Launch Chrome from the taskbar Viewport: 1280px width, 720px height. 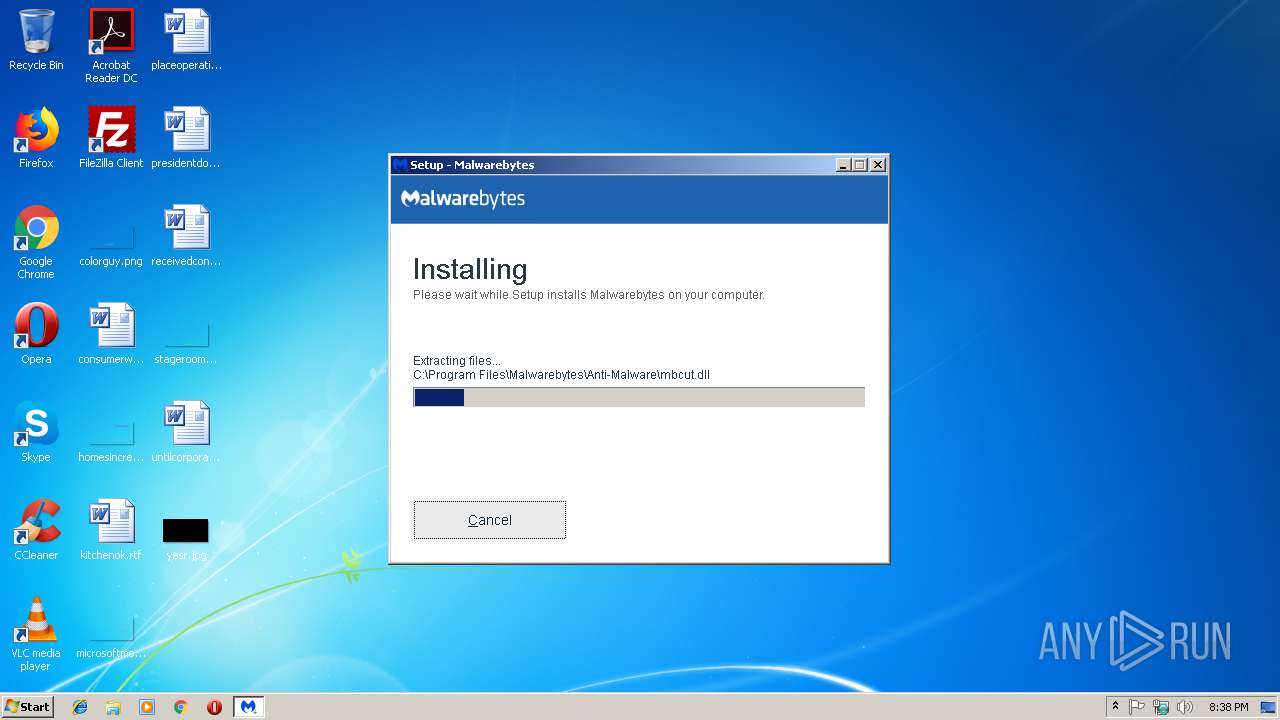pyautogui.click(x=181, y=707)
